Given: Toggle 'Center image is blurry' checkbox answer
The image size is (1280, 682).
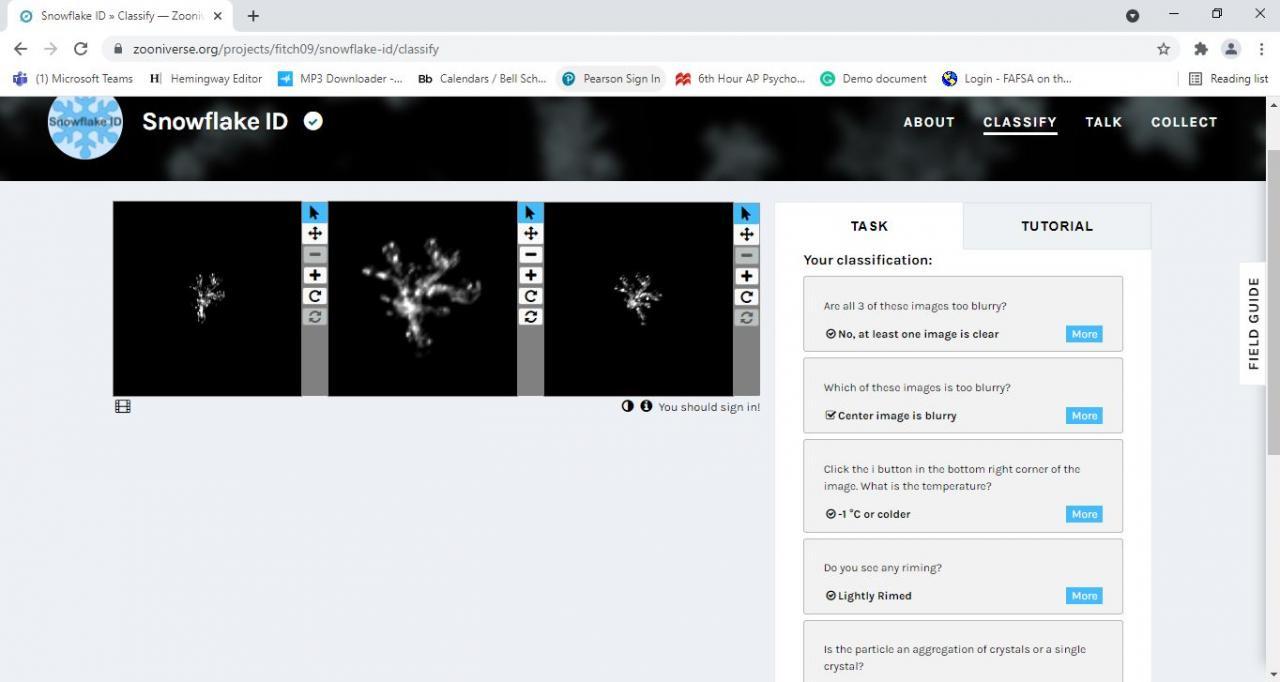Looking at the screenshot, I should (x=891, y=415).
